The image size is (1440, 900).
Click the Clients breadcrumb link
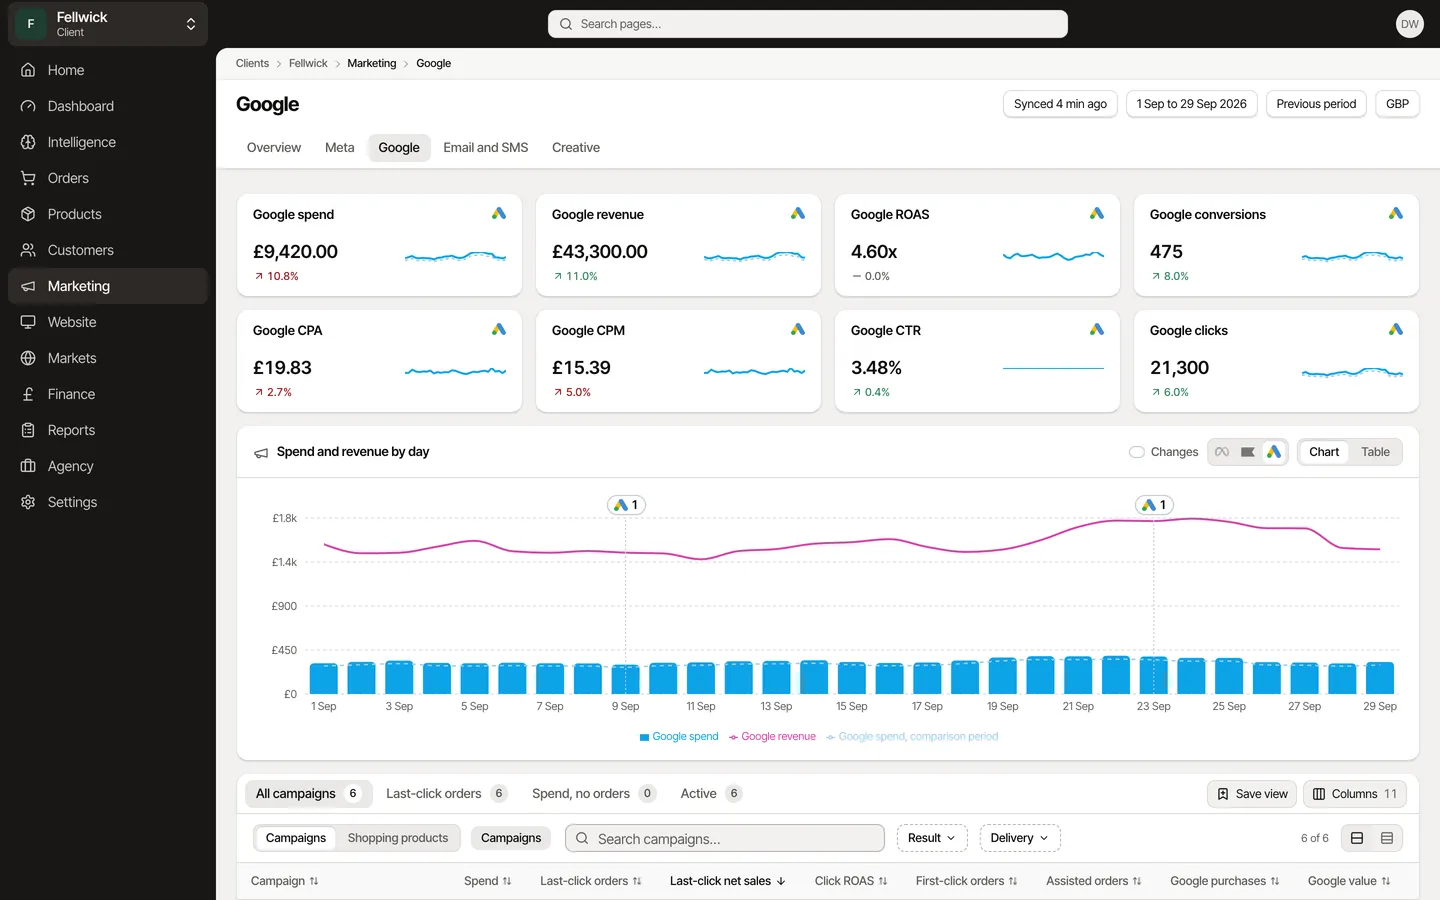point(252,63)
